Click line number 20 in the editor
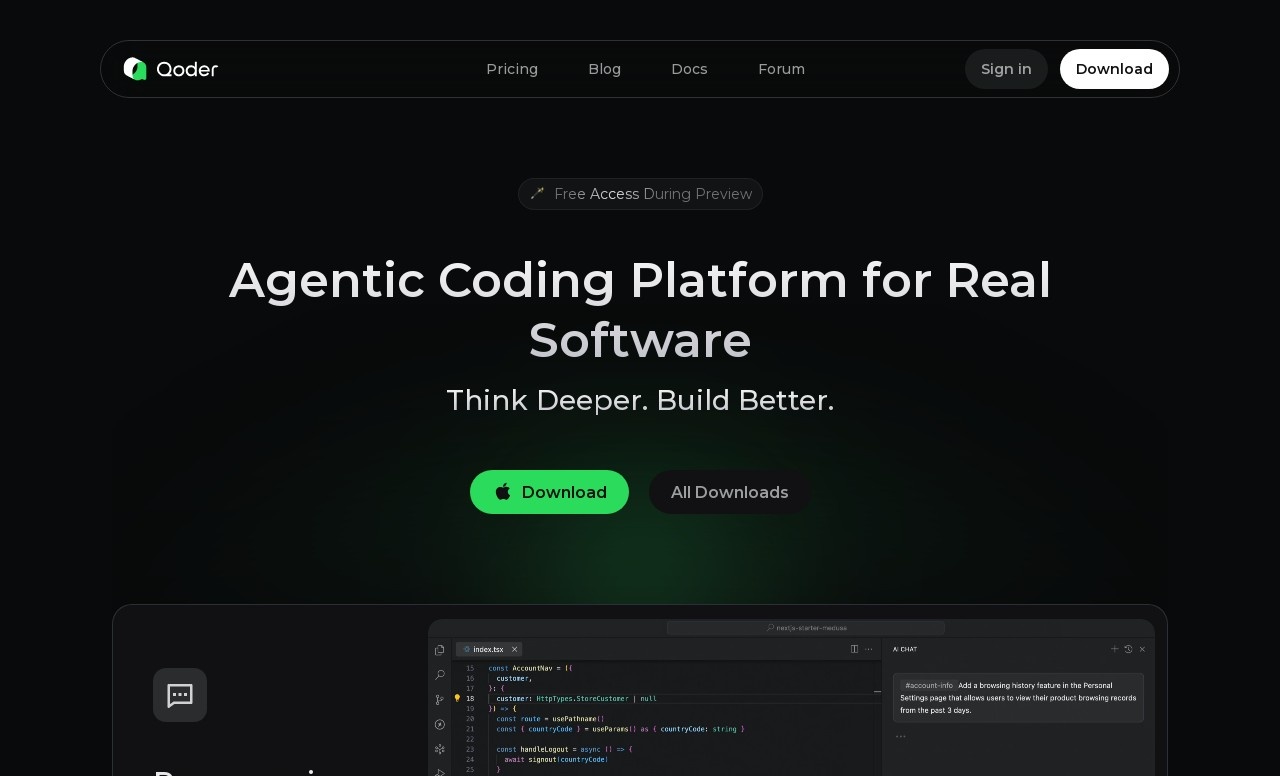 click(470, 719)
